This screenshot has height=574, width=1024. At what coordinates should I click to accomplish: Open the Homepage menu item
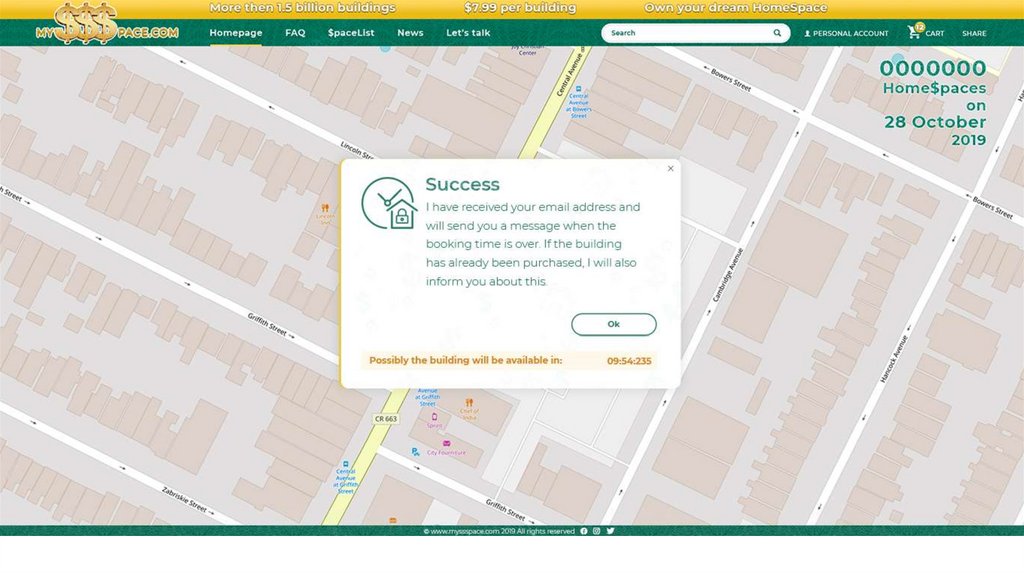235,33
